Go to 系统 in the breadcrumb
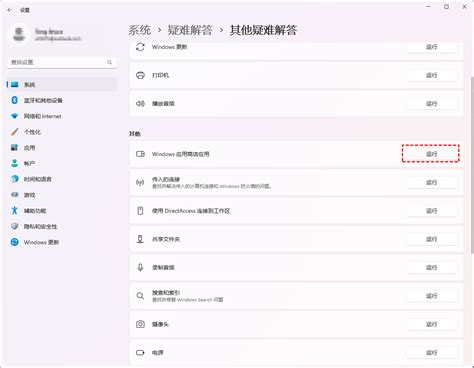This screenshot has height=368, width=474. pos(139,30)
